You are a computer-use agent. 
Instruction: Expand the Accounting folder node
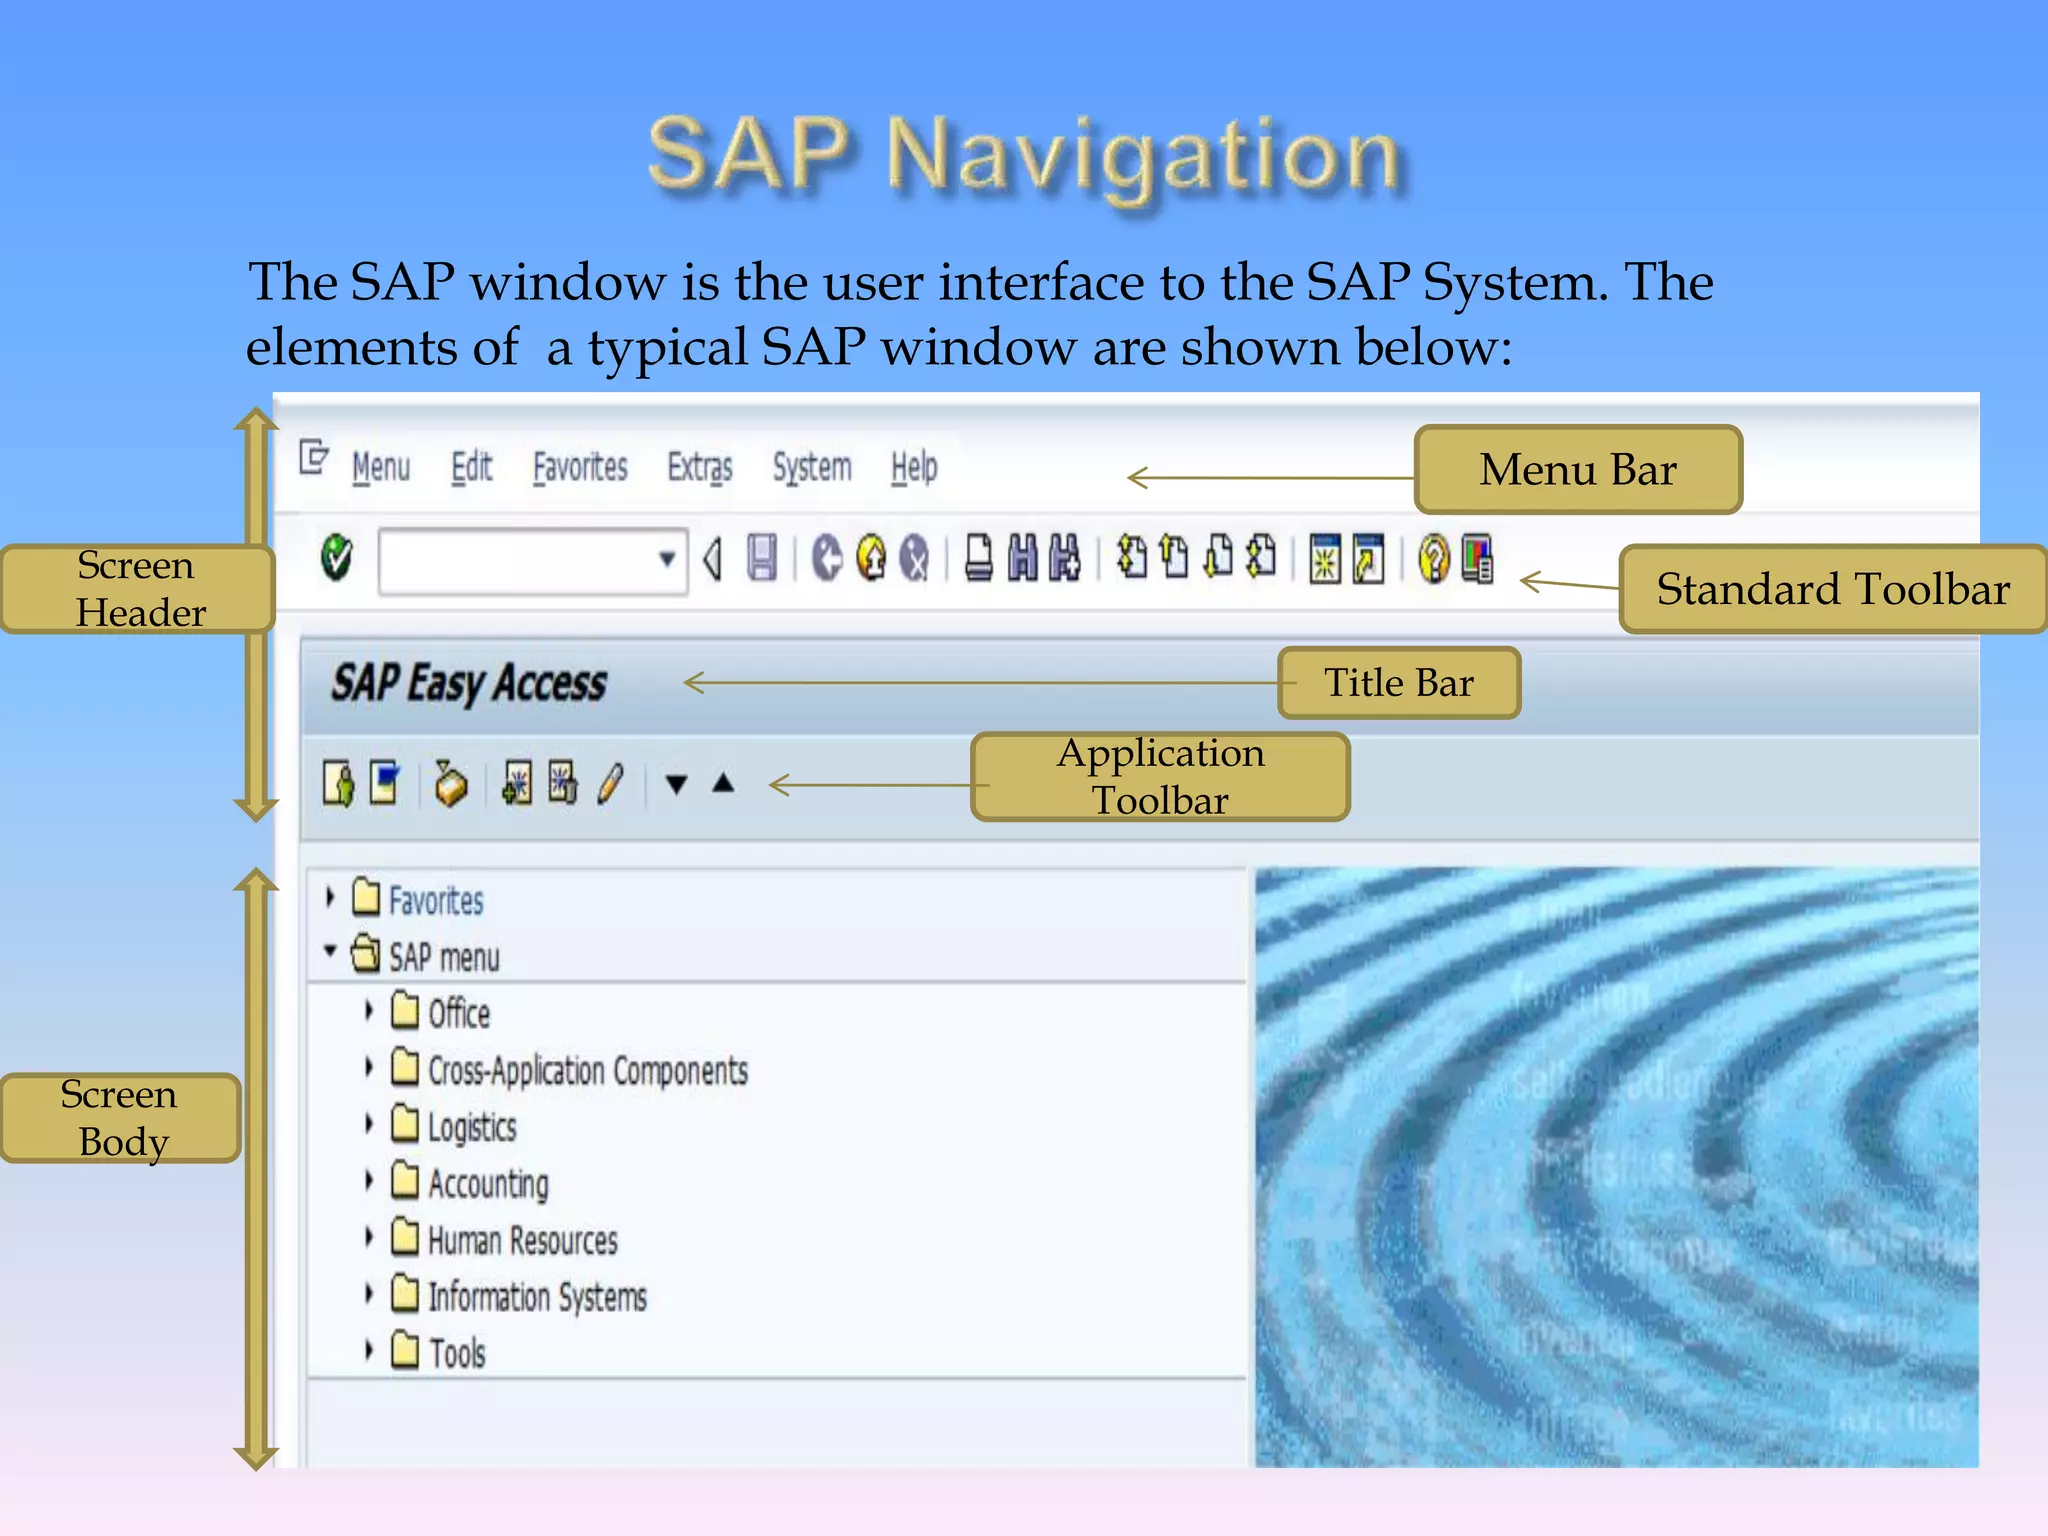(369, 1180)
